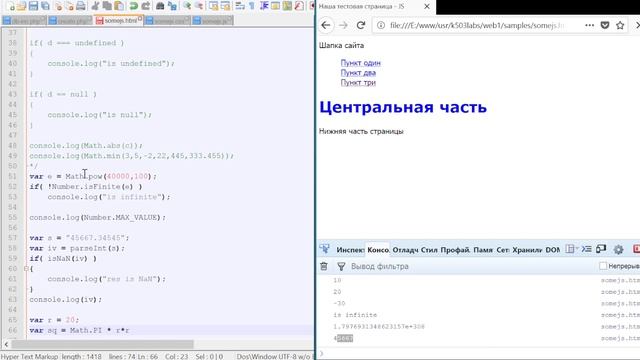This screenshot has height=360, width=640.
Task: Toggle synchronized vertical scrolling
Action: 213,6
